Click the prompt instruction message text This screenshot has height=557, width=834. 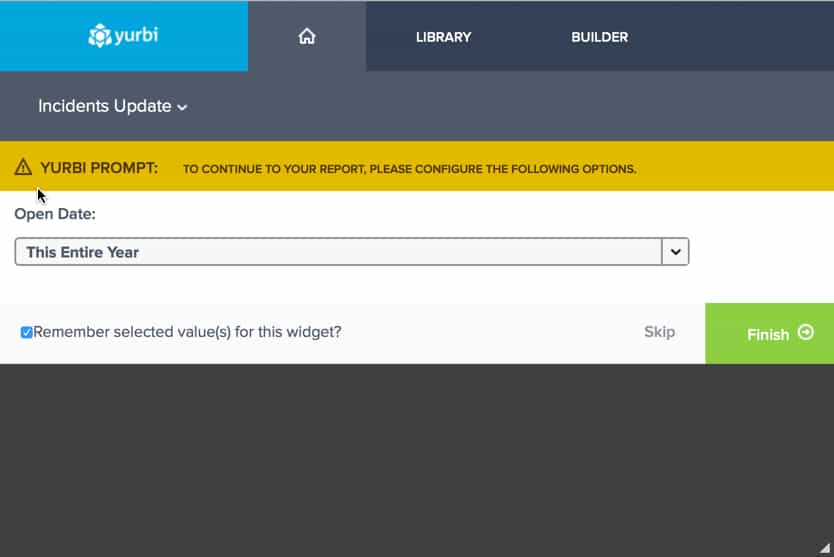tap(409, 169)
